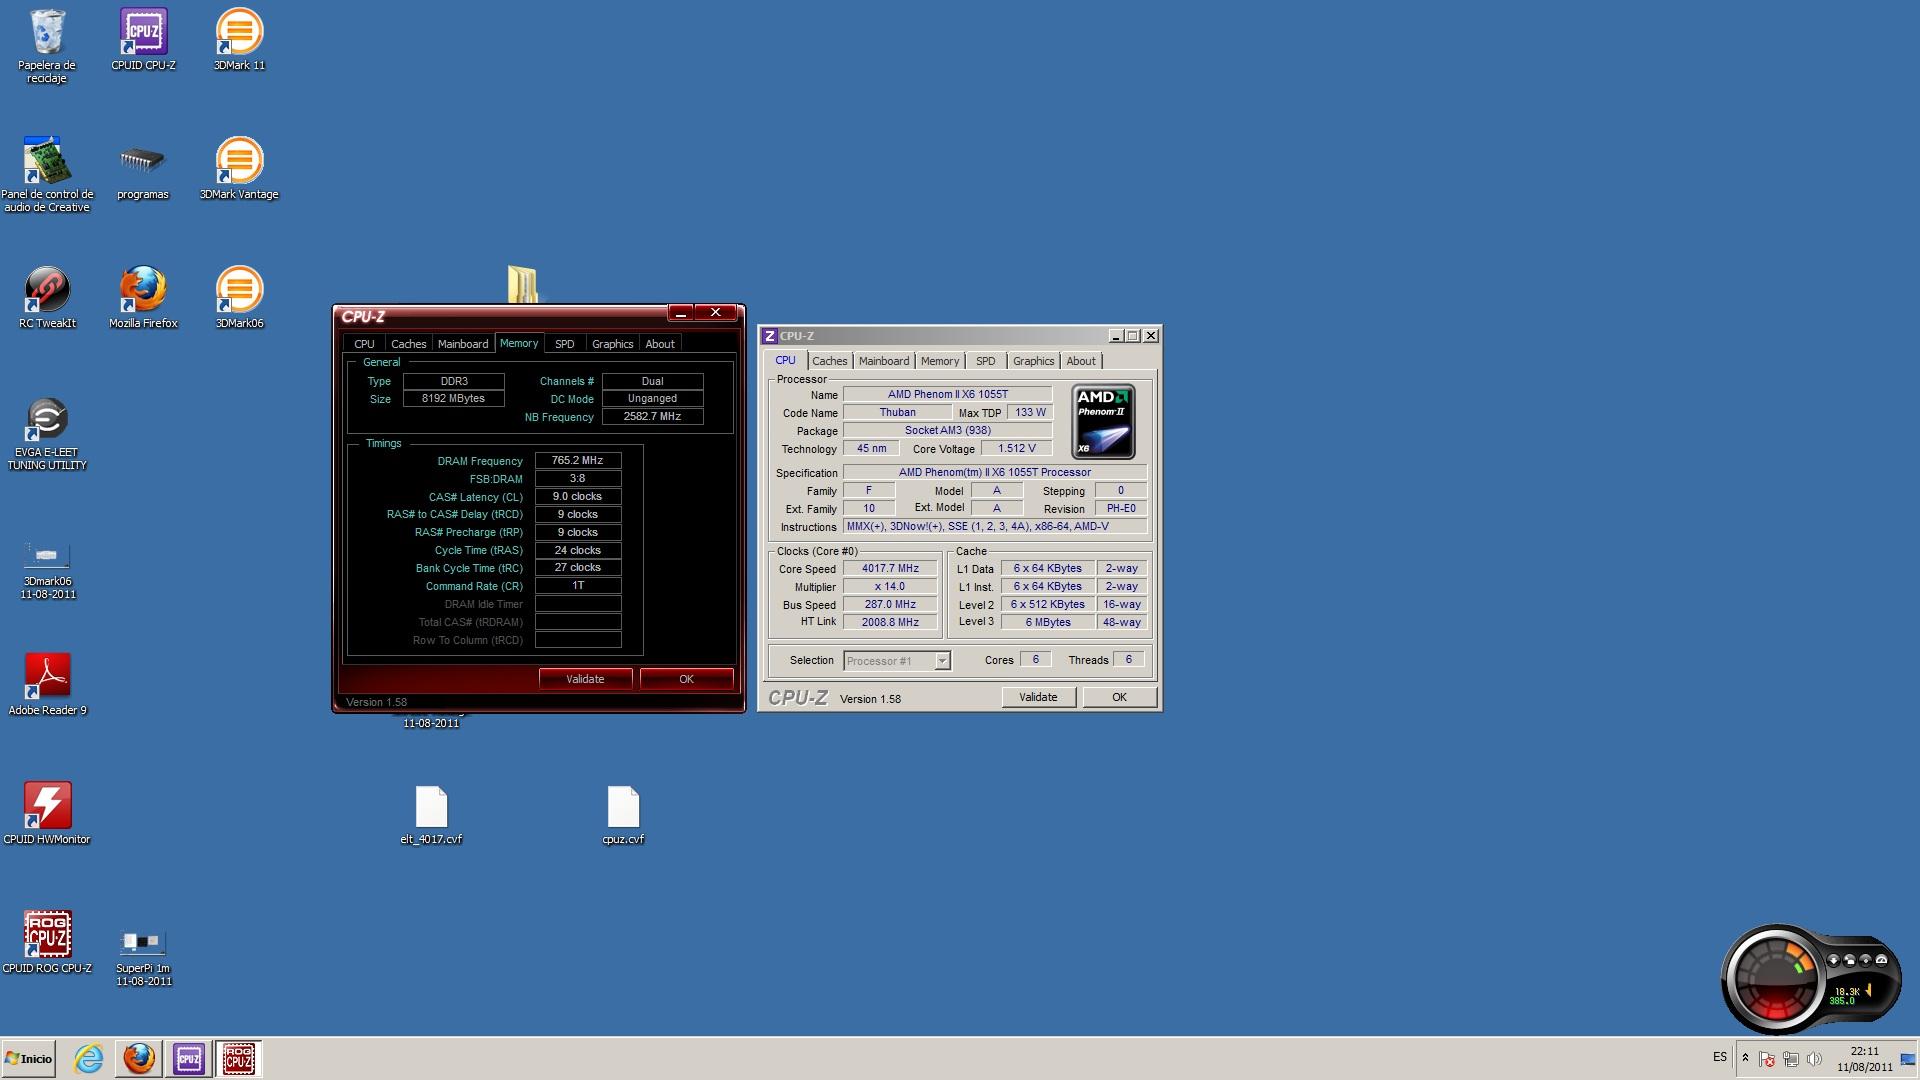
Task: Select the 3Dmark06 11-08-2011 desktop file
Action: (47, 570)
